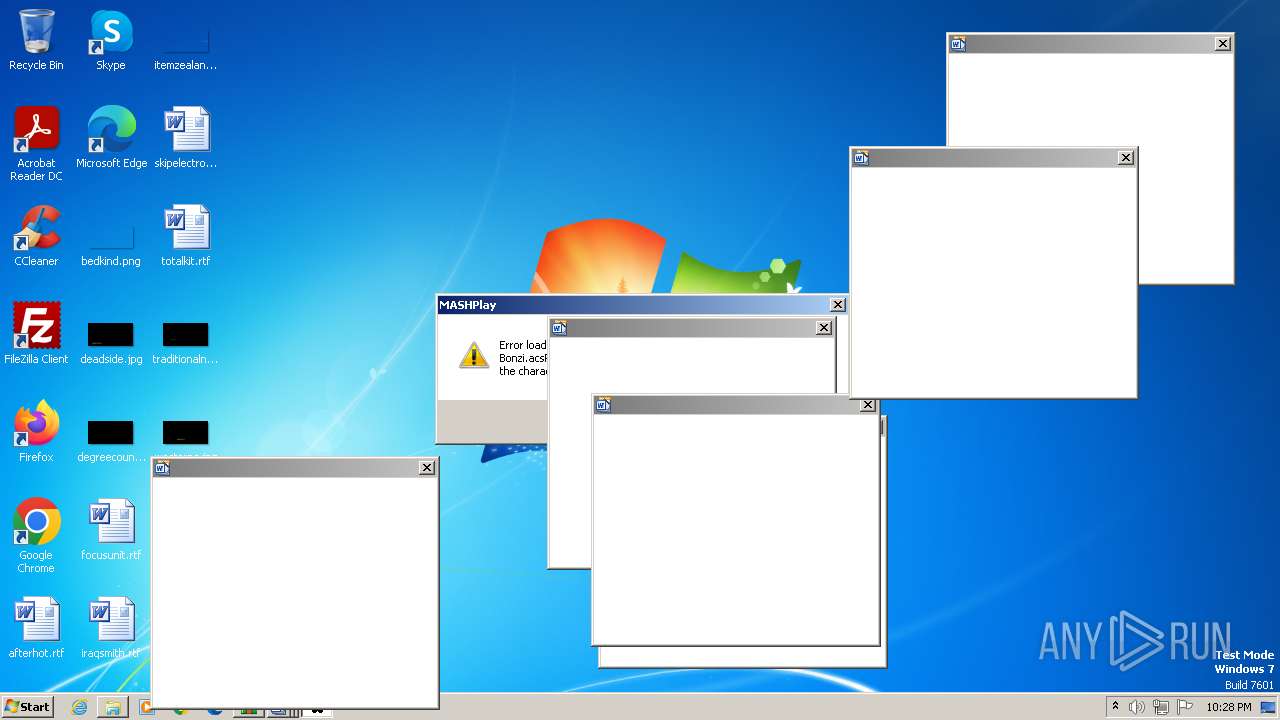
Task: Launch FileZilla Client shortcut
Action: [36, 334]
